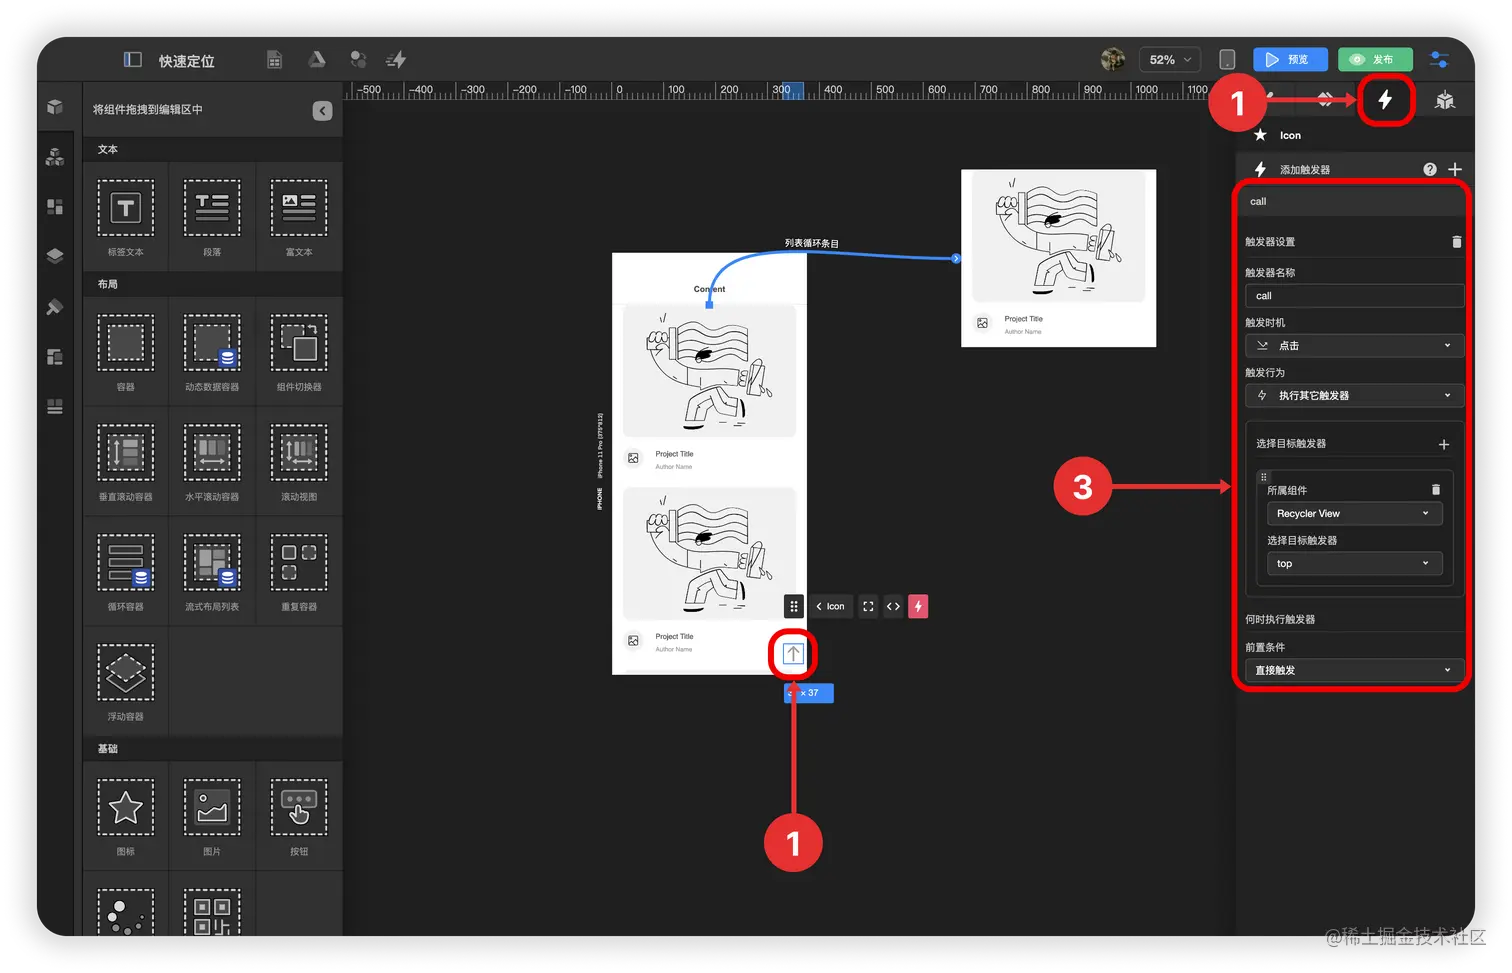Image resolution: width=1512 pixels, height=973 pixels.
Task: Pick the 重复容器 repeat container component
Action: [299, 571]
